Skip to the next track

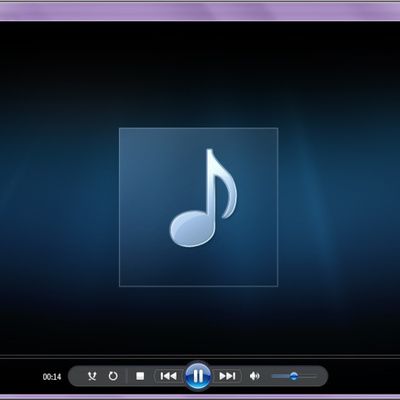(x=227, y=376)
